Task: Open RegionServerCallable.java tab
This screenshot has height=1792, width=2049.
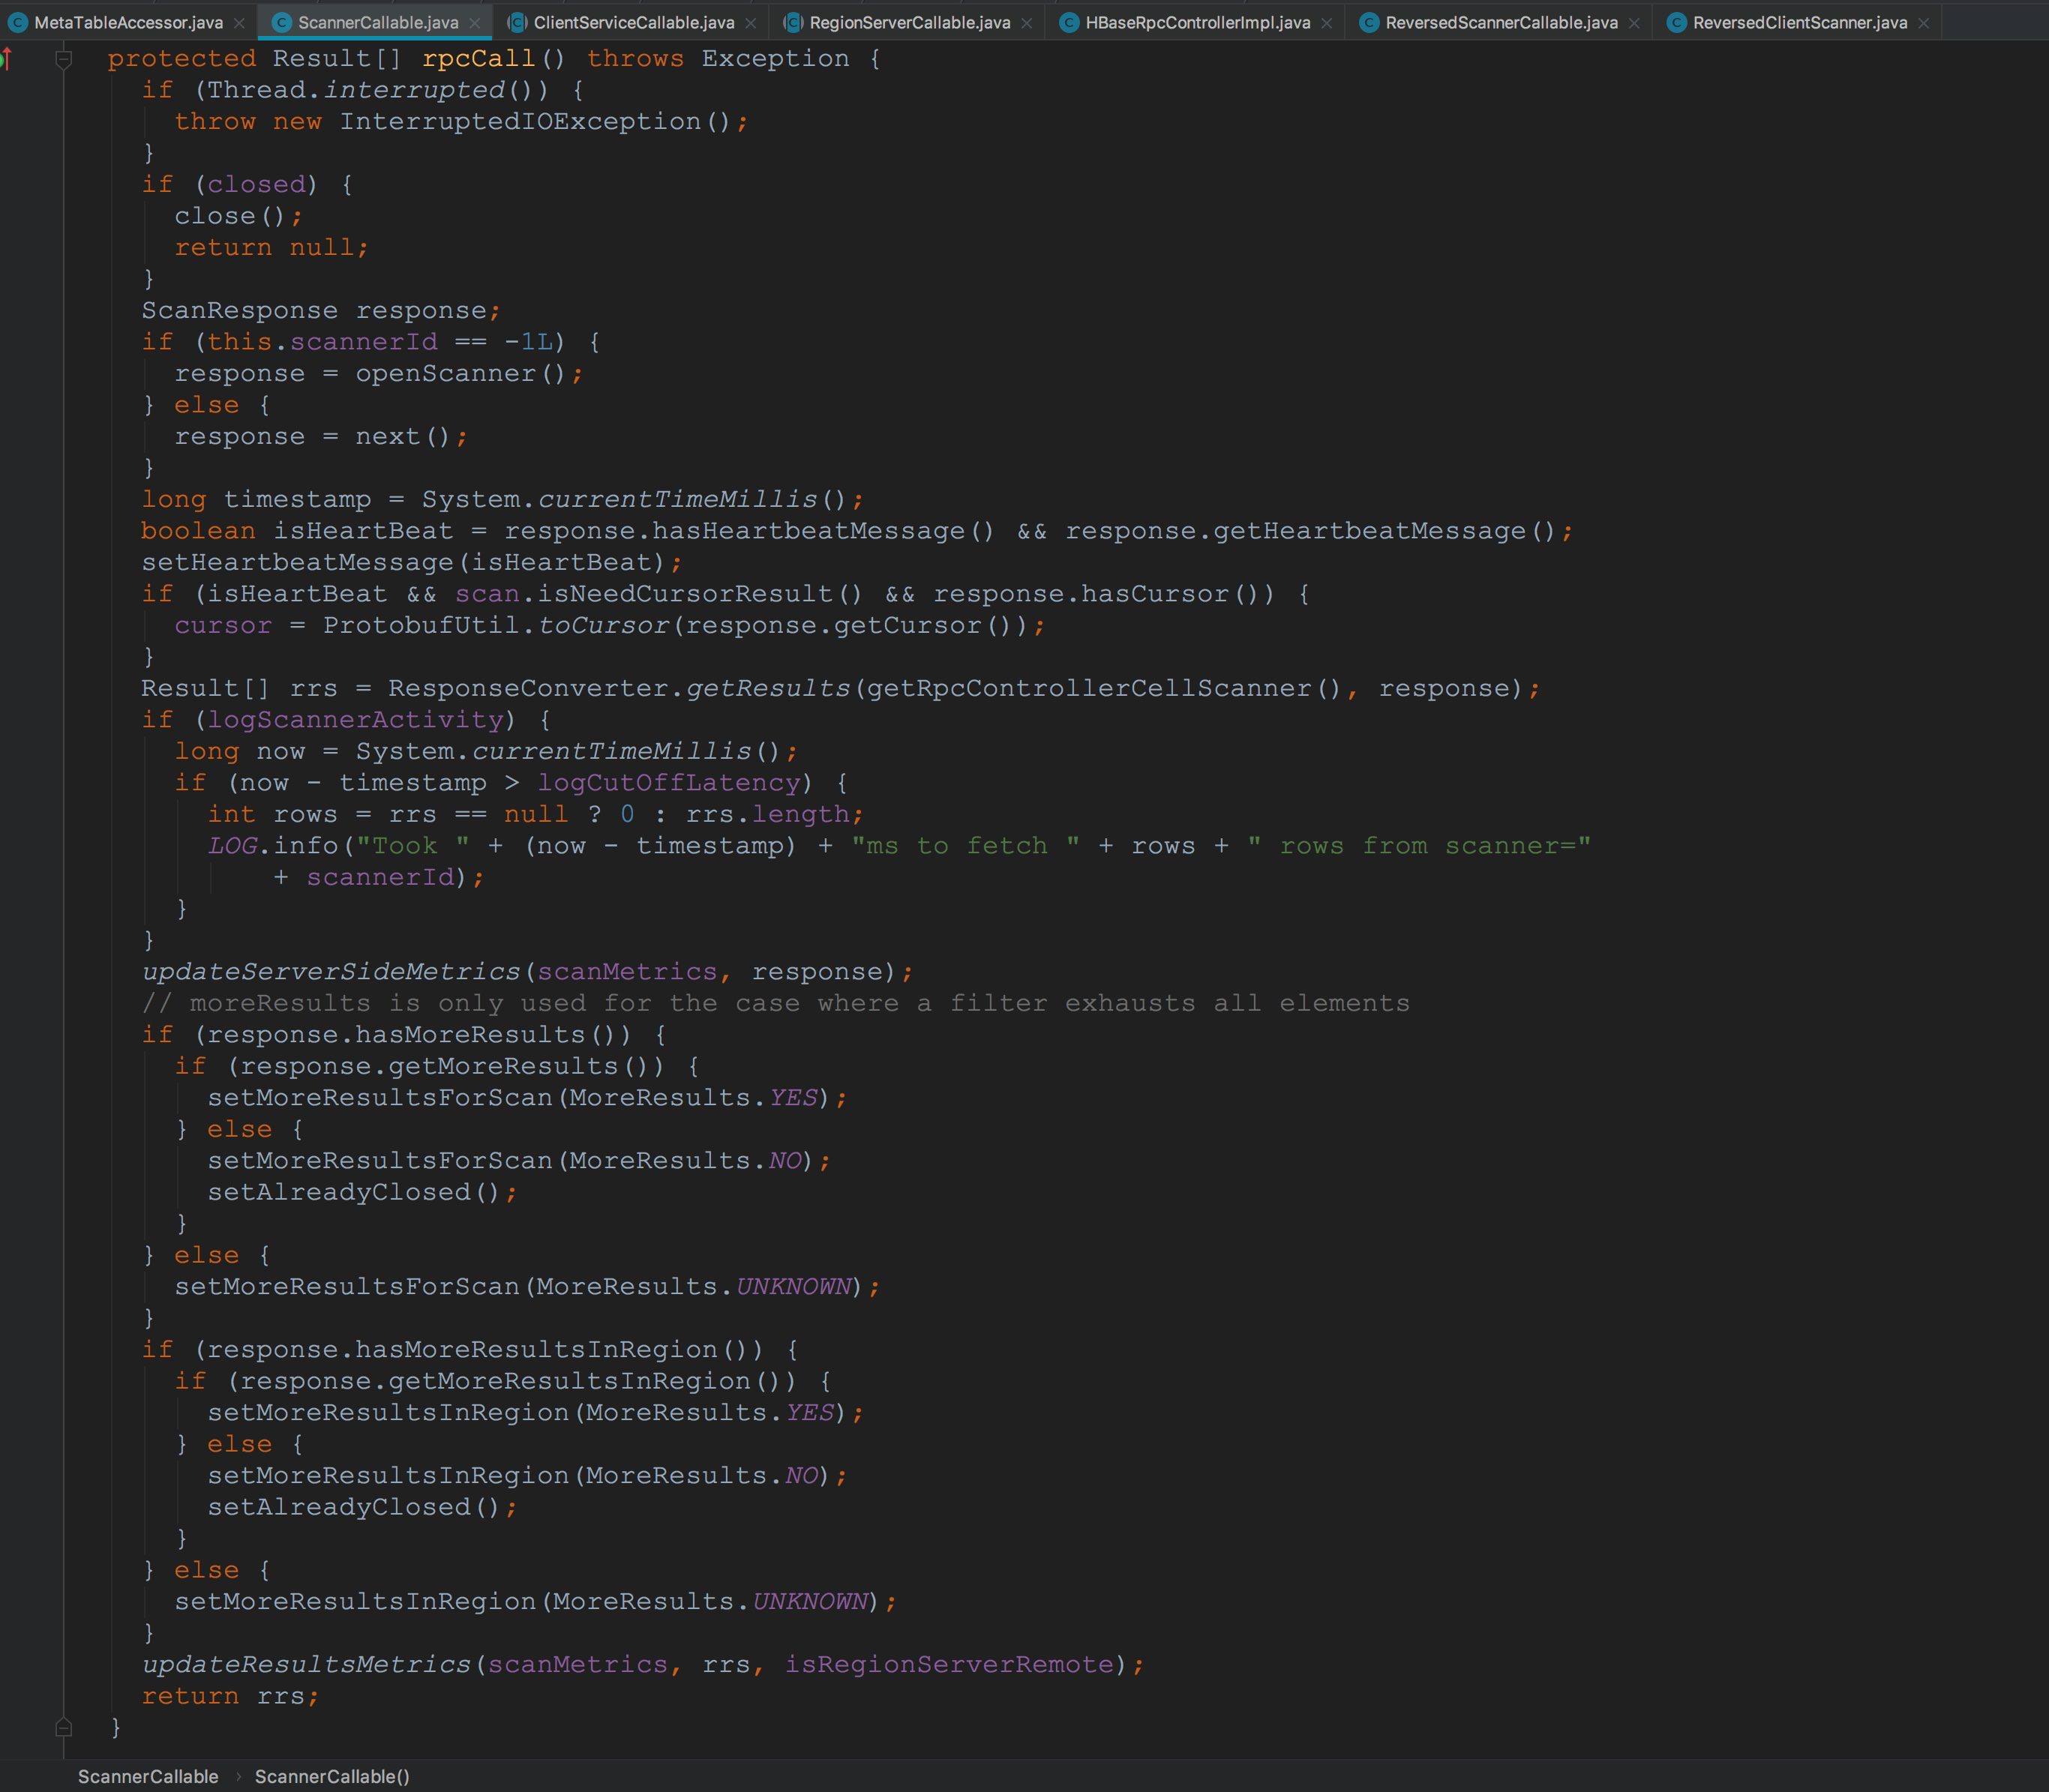Action: coord(910,22)
